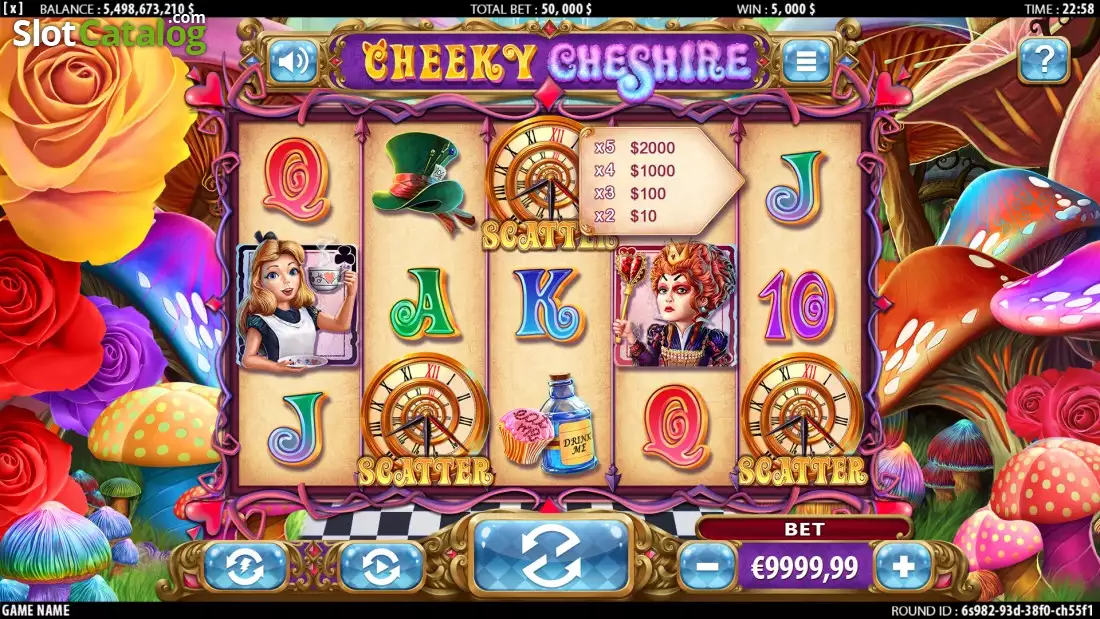Decrease the bet with the minus button
This screenshot has width=1100, height=619.
click(708, 566)
